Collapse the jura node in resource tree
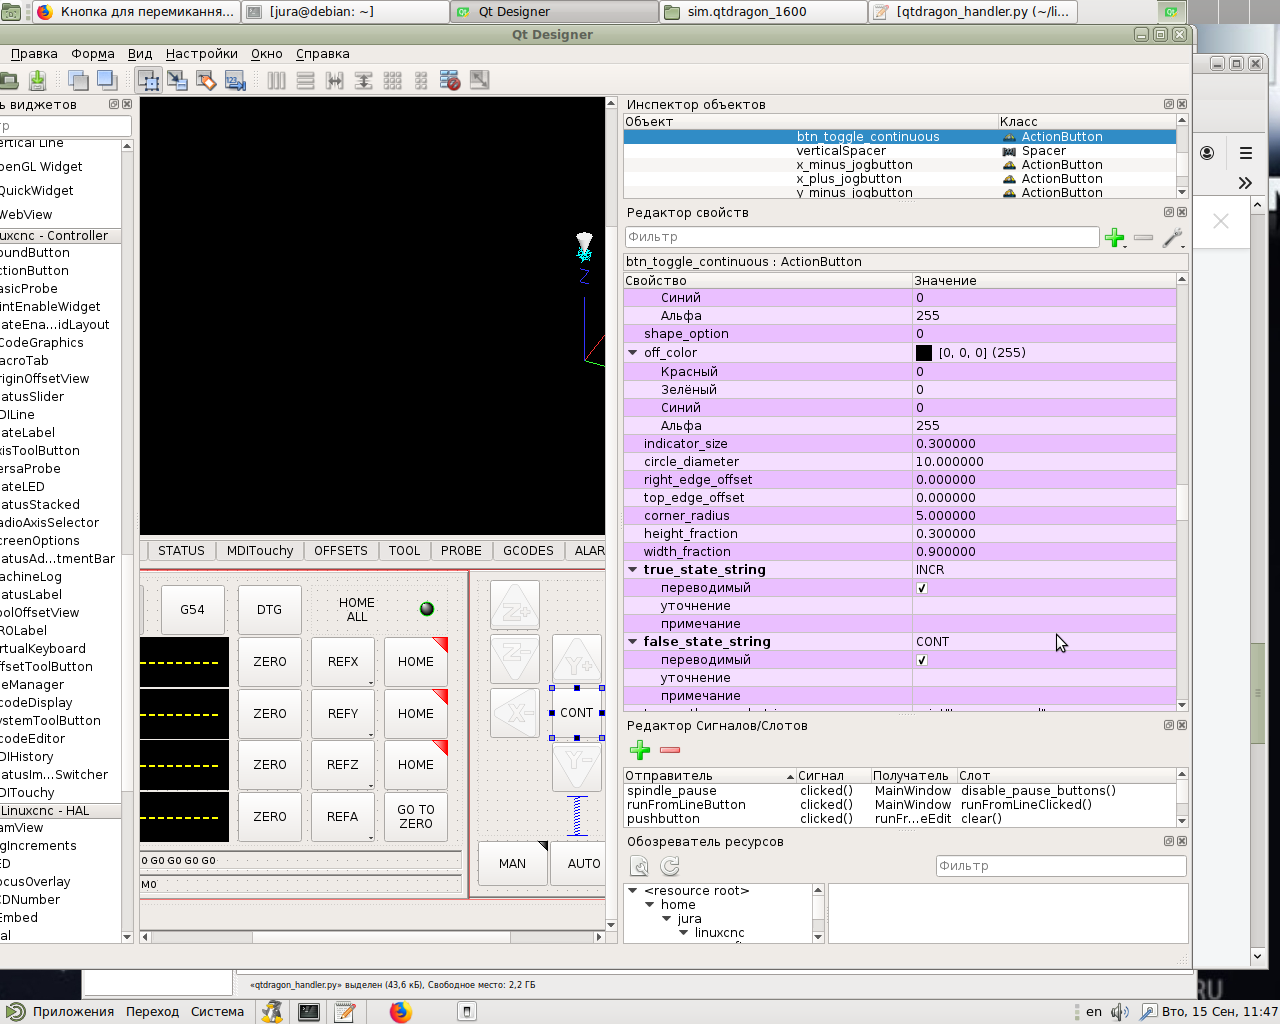1280x1024 pixels. (x=666, y=919)
